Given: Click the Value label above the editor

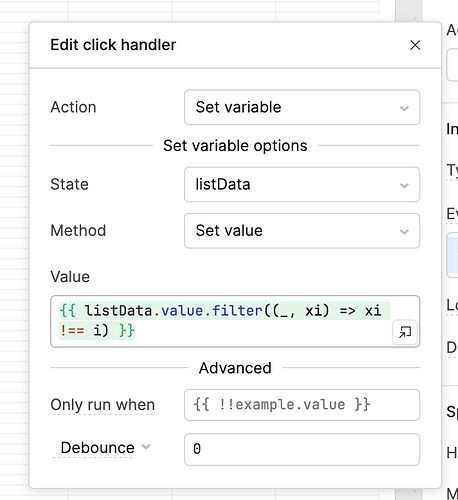Looking at the screenshot, I should [x=70, y=277].
